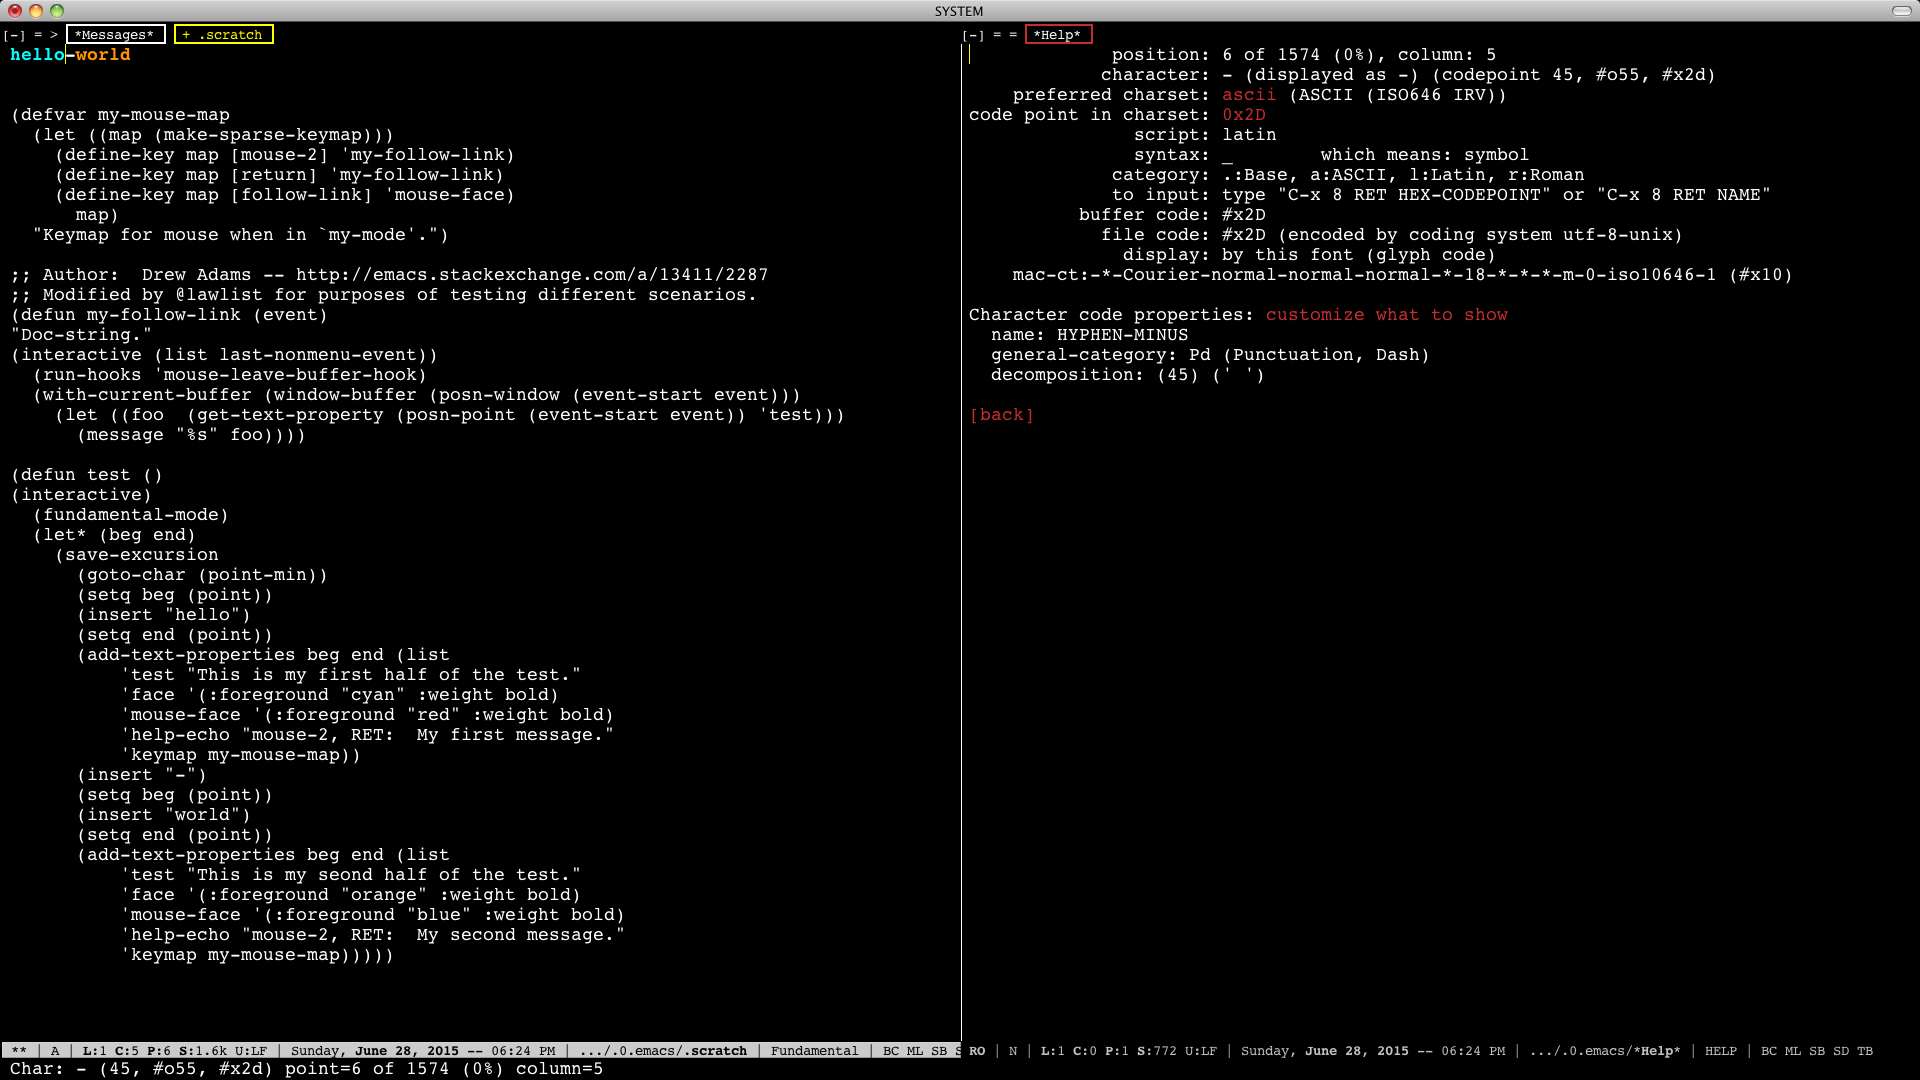The image size is (1920, 1080).
Task: Click 'buffer code: #x2D' line in Help
Action: tap(1172, 215)
